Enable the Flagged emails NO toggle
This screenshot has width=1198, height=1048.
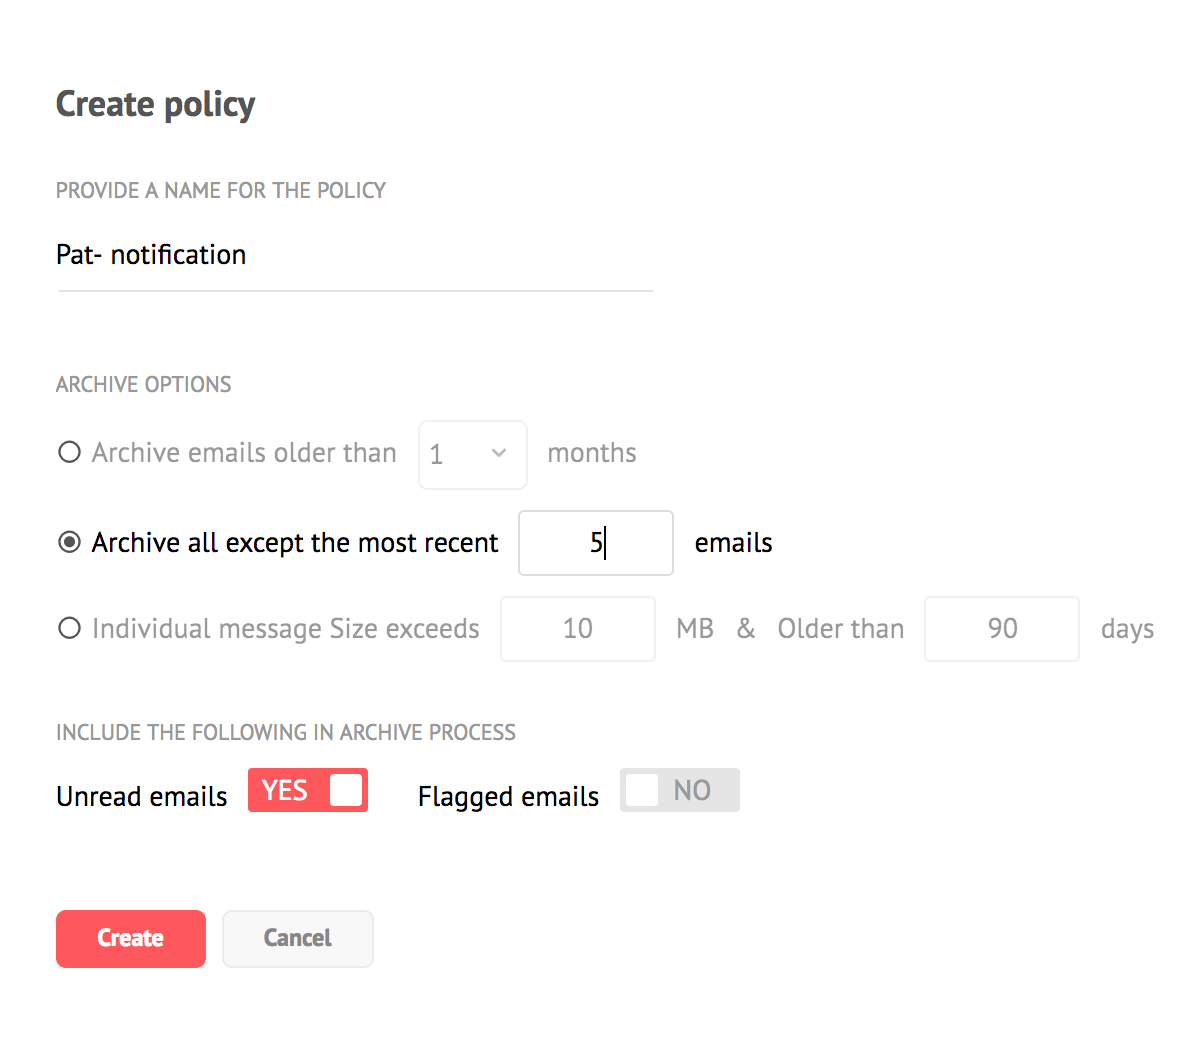pos(680,790)
